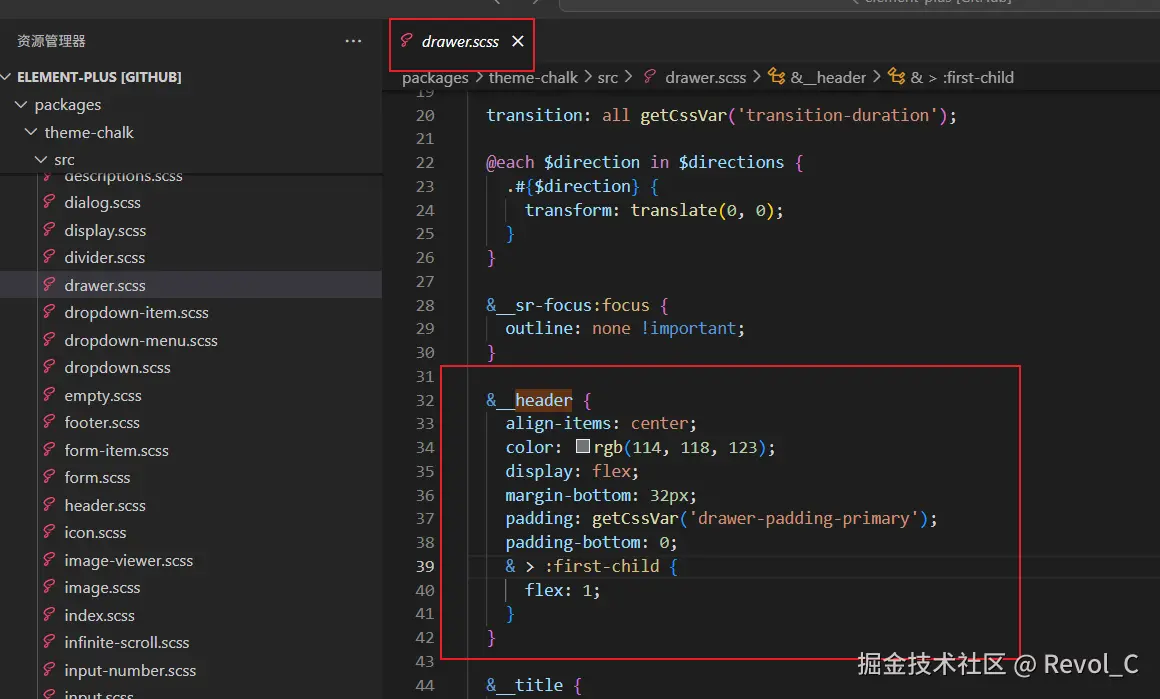The height and width of the screenshot is (699, 1160).
Task: Collapse the packages folder
Action: coord(21,105)
